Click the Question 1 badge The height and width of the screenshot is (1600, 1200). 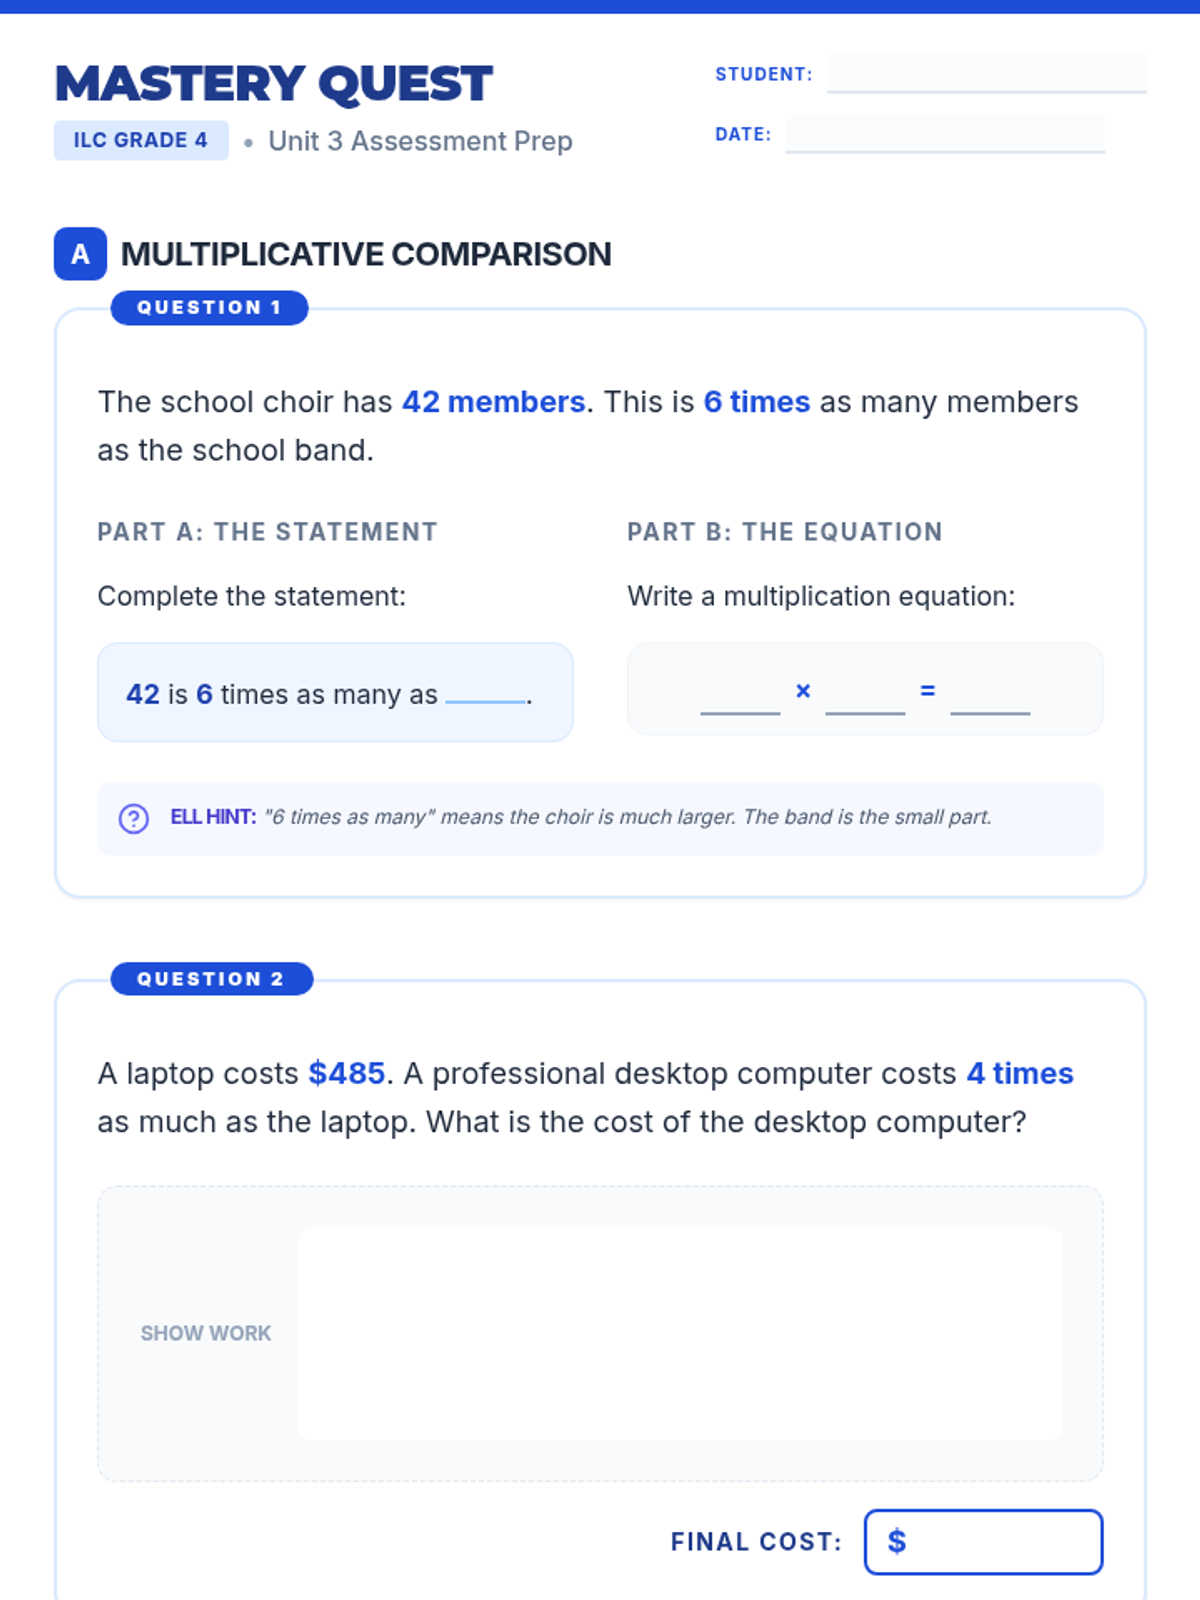[209, 308]
